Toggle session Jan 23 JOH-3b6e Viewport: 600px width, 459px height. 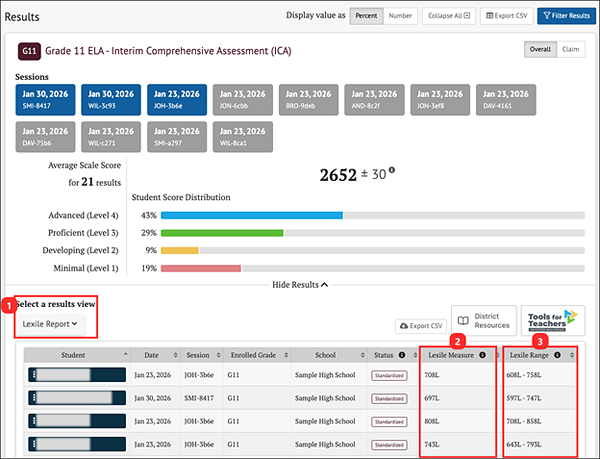177,99
